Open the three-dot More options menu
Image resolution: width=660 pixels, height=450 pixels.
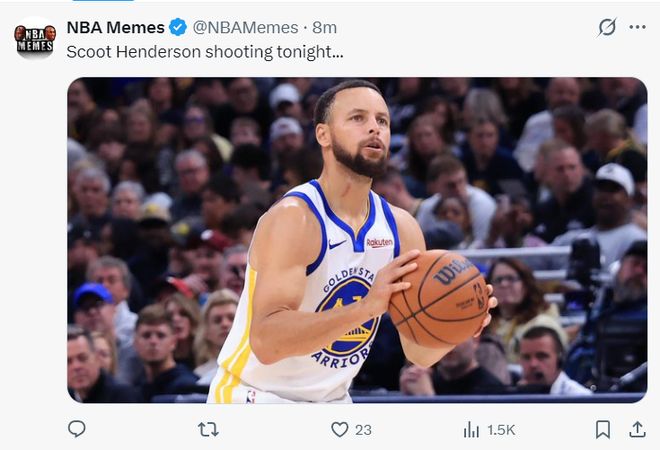pyautogui.click(x=637, y=27)
